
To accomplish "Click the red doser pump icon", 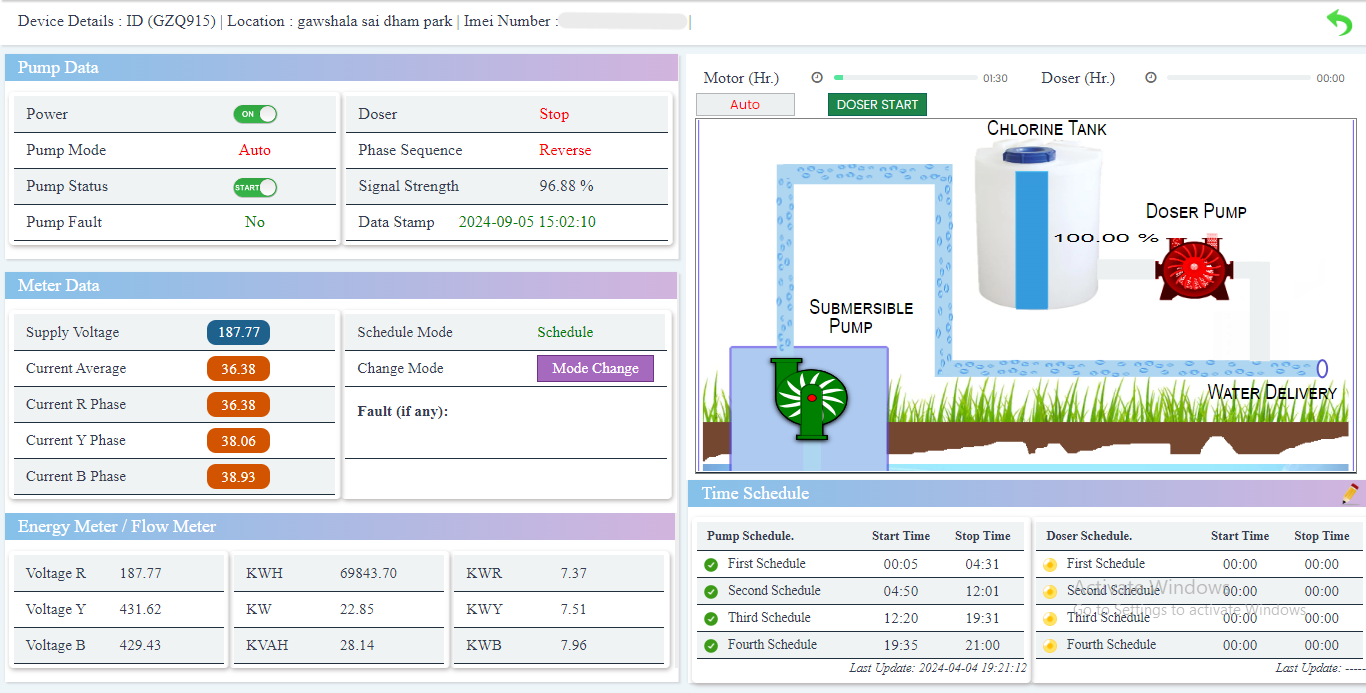I will pyautogui.click(x=1193, y=268).
